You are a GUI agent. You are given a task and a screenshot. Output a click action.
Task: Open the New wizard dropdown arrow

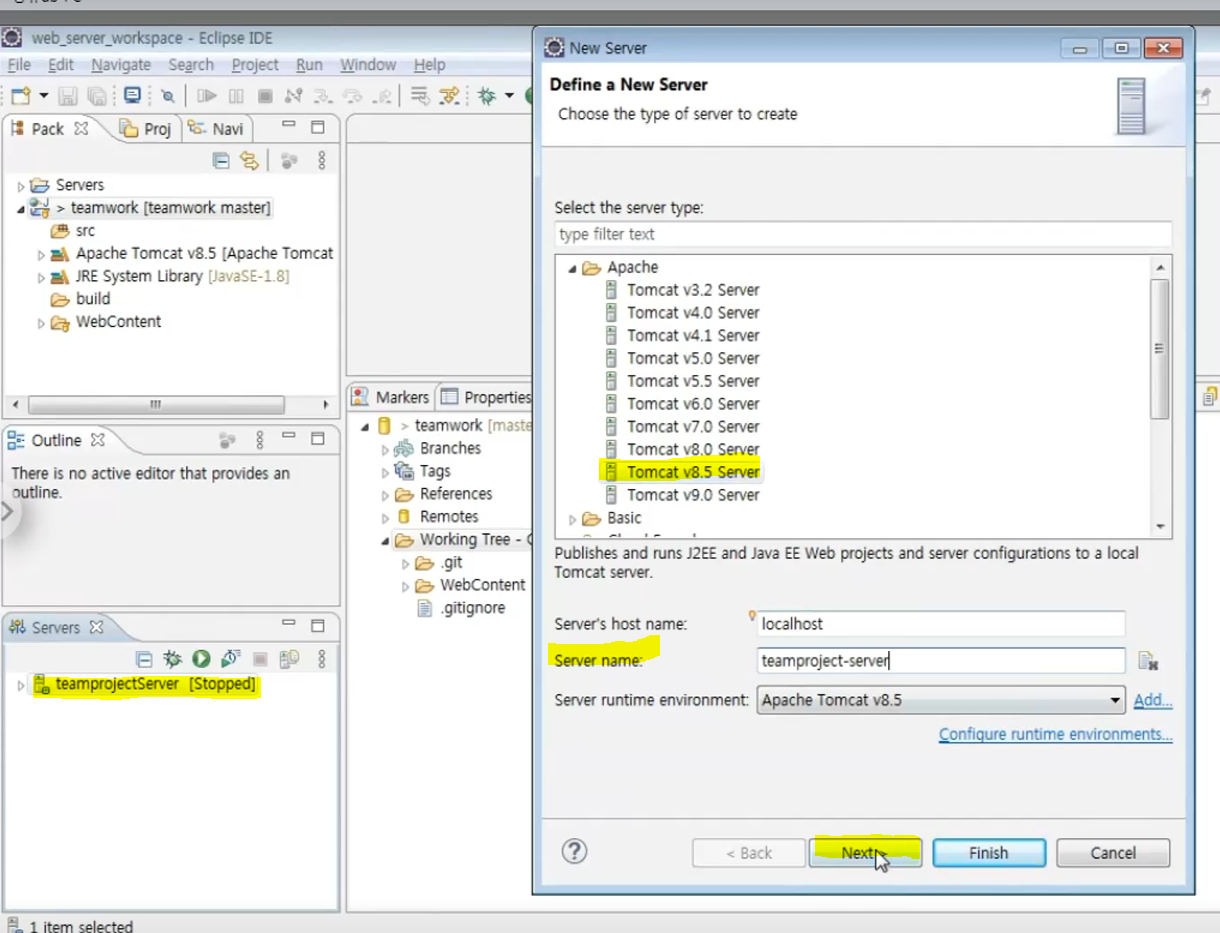pos(43,96)
